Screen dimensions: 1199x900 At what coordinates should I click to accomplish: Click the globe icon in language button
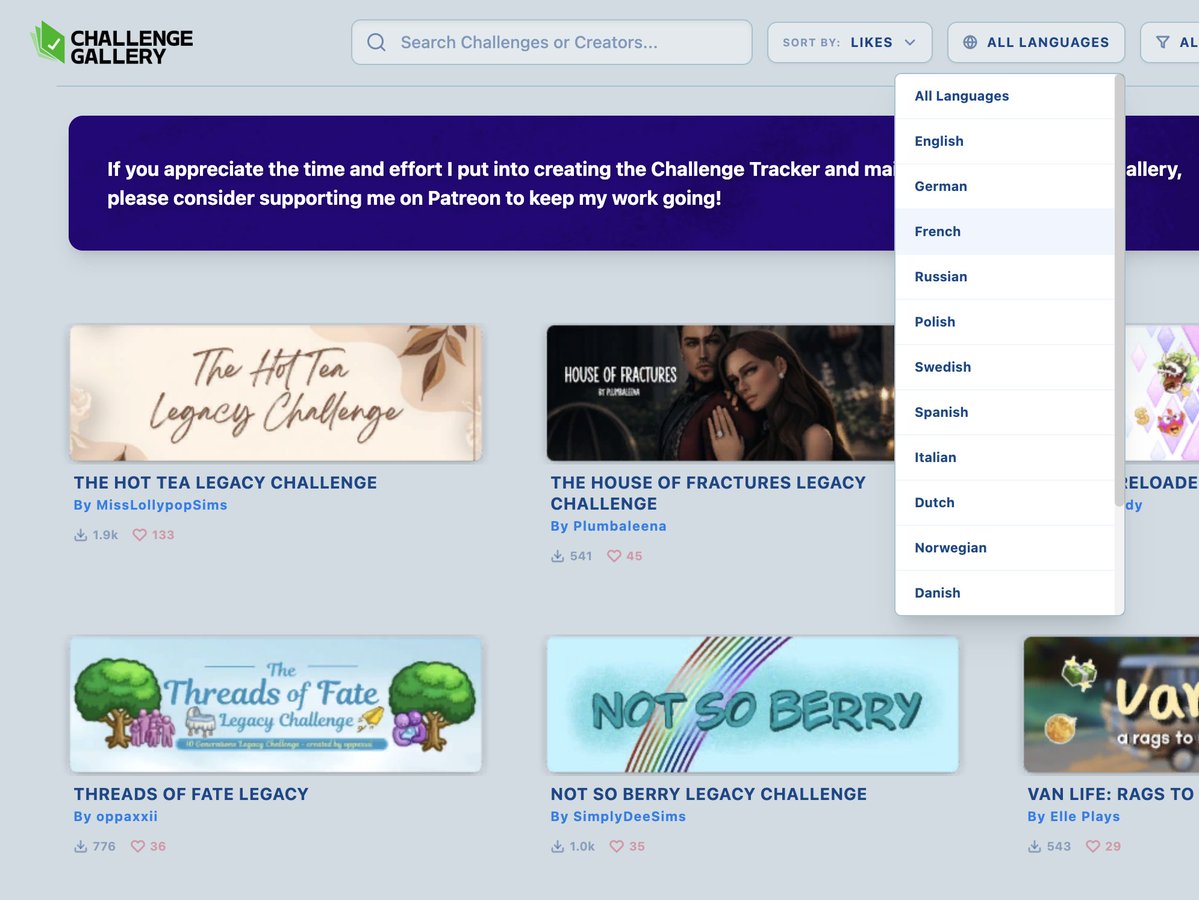pos(970,42)
